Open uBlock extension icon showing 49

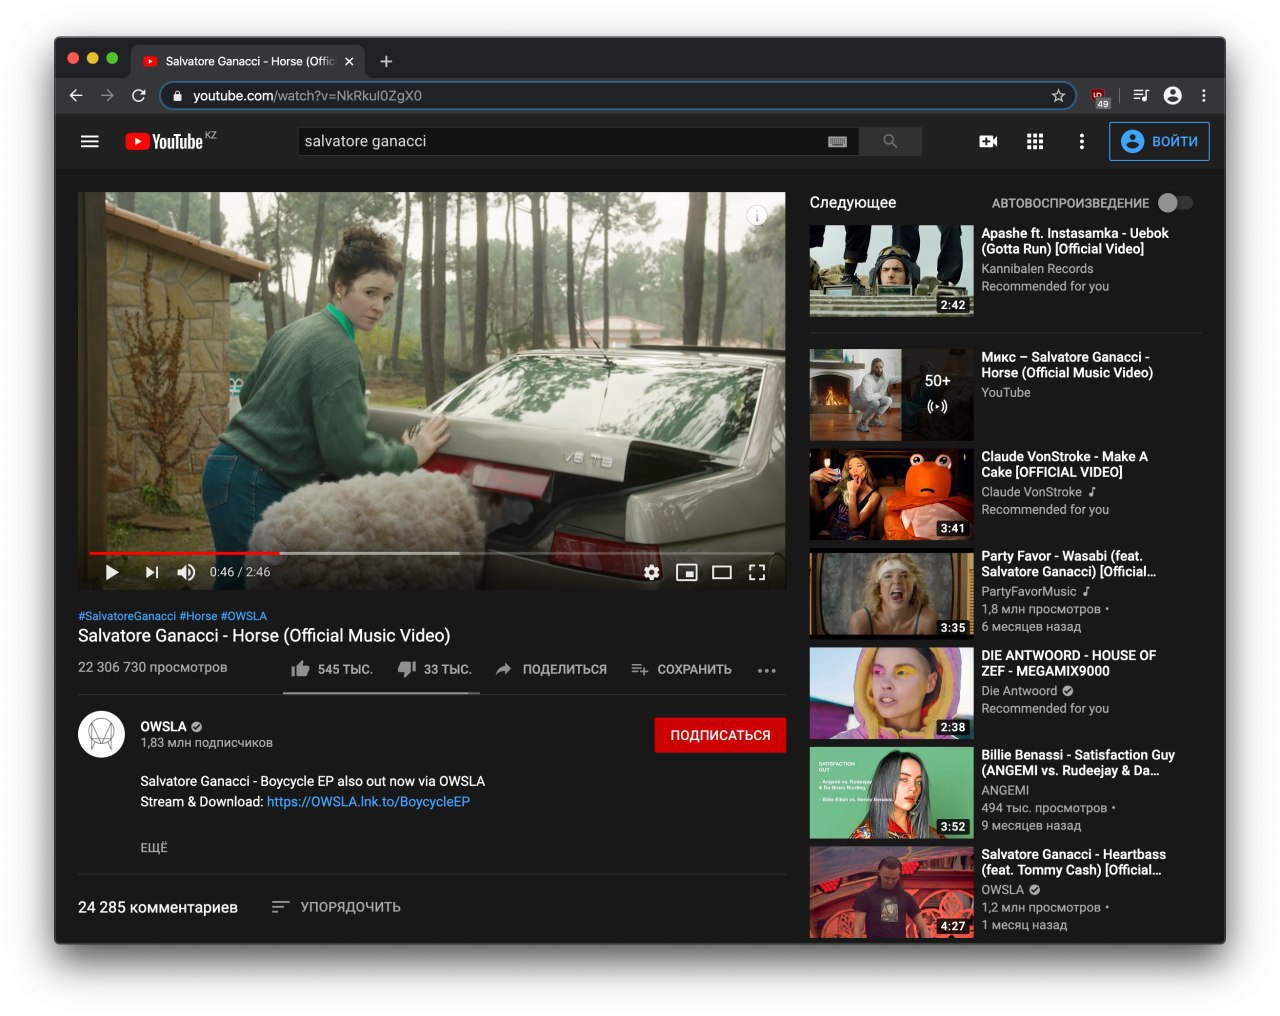(1100, 96)
